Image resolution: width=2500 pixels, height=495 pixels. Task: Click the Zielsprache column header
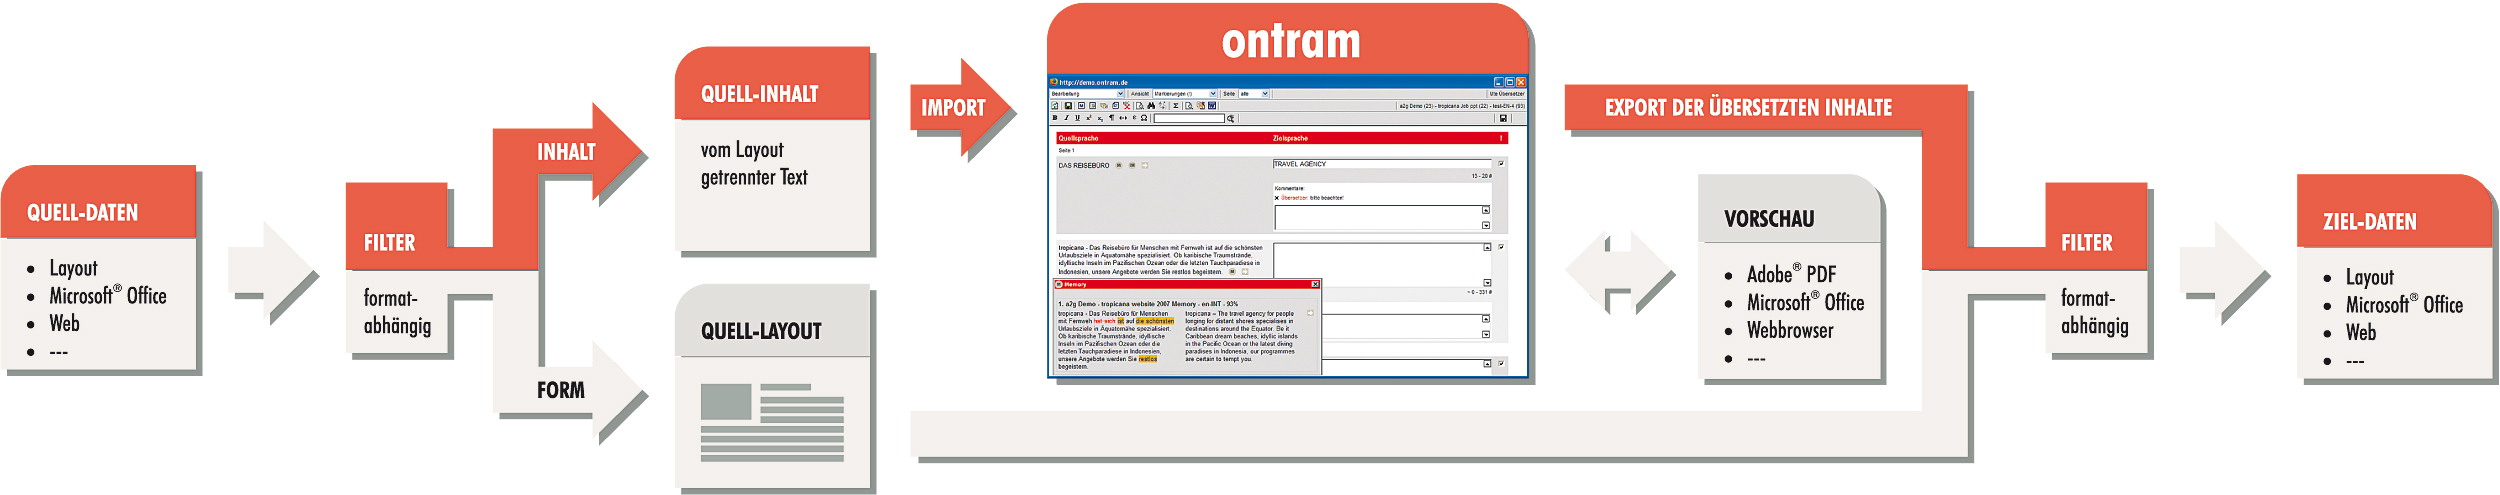(x=1290, y=138)
